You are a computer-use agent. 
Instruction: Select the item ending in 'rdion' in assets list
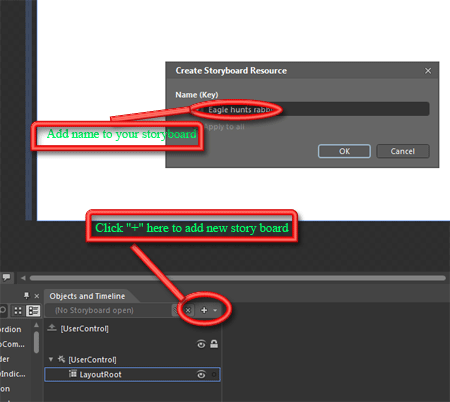[11, 329]
